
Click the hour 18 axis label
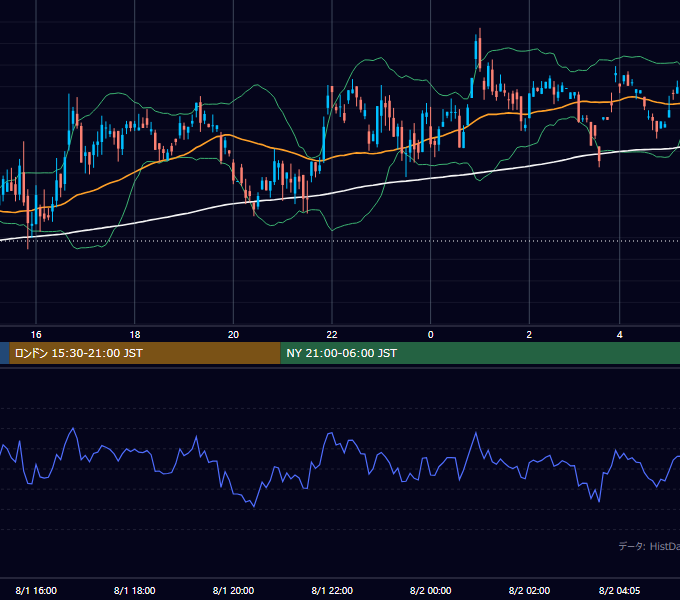click(x=135, y=335)
